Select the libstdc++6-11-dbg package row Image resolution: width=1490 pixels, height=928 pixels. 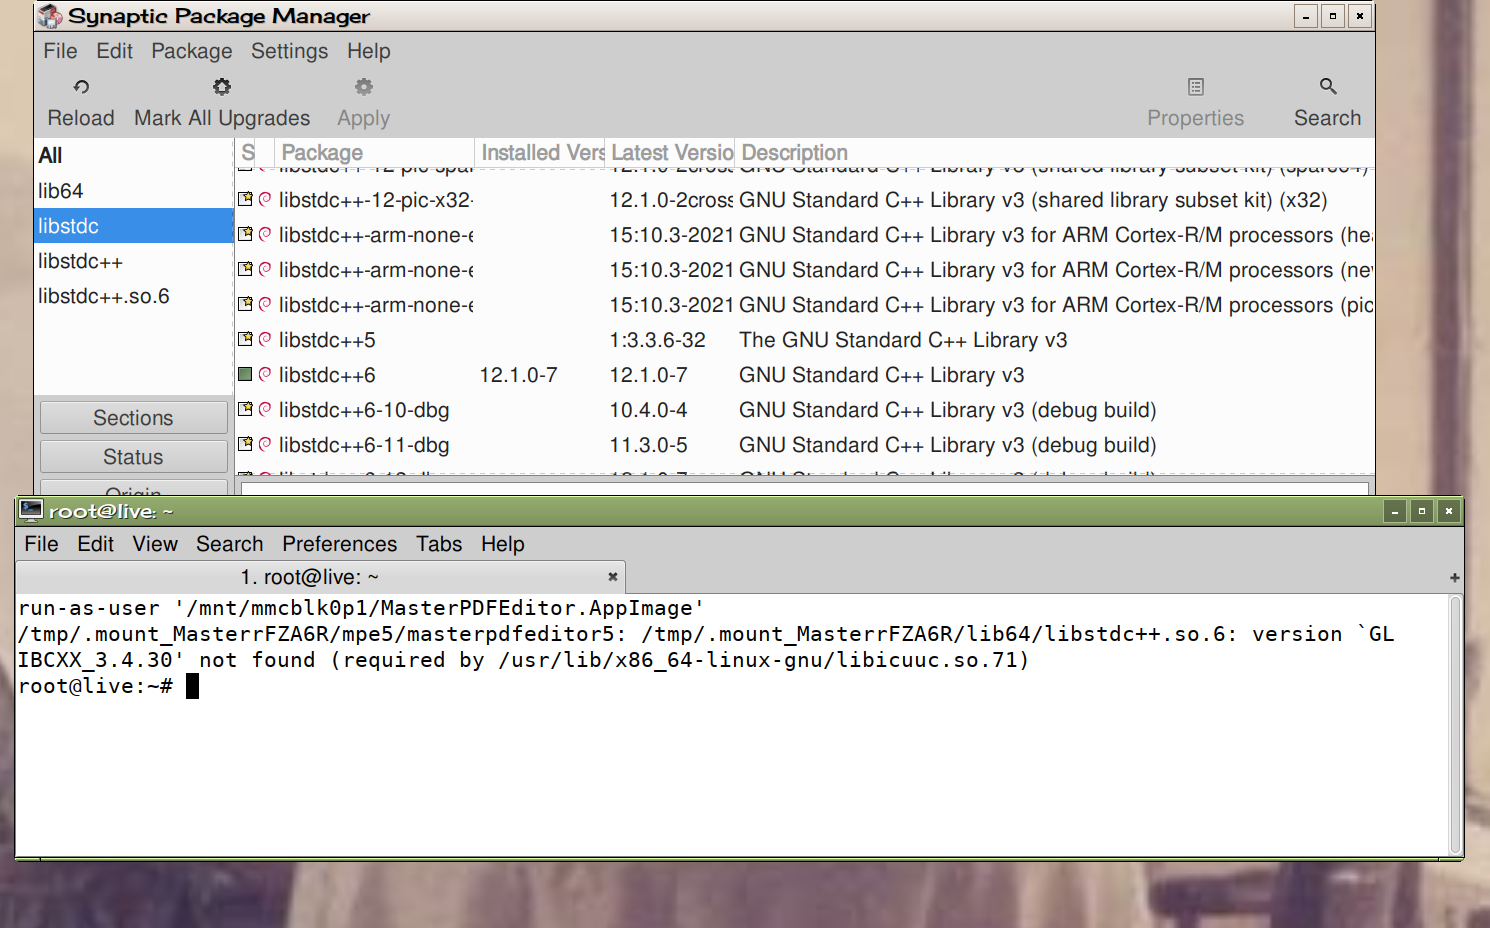(x=805, y=445)
